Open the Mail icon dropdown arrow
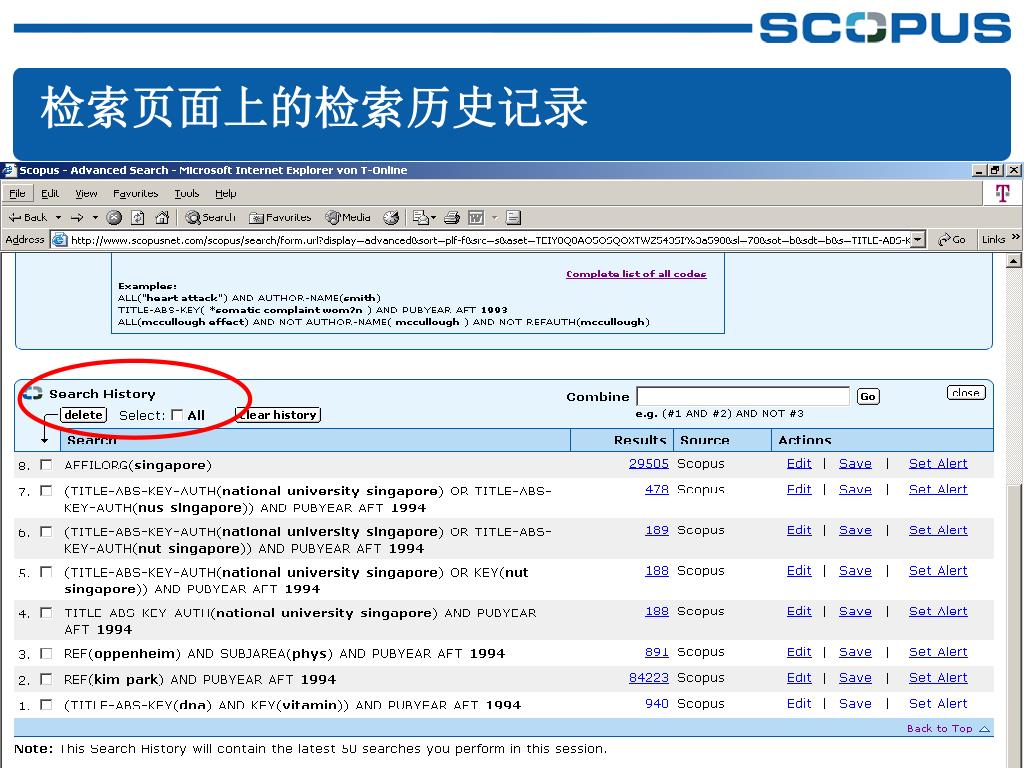This screenshot has width=1024, height=768. (434, 217)
